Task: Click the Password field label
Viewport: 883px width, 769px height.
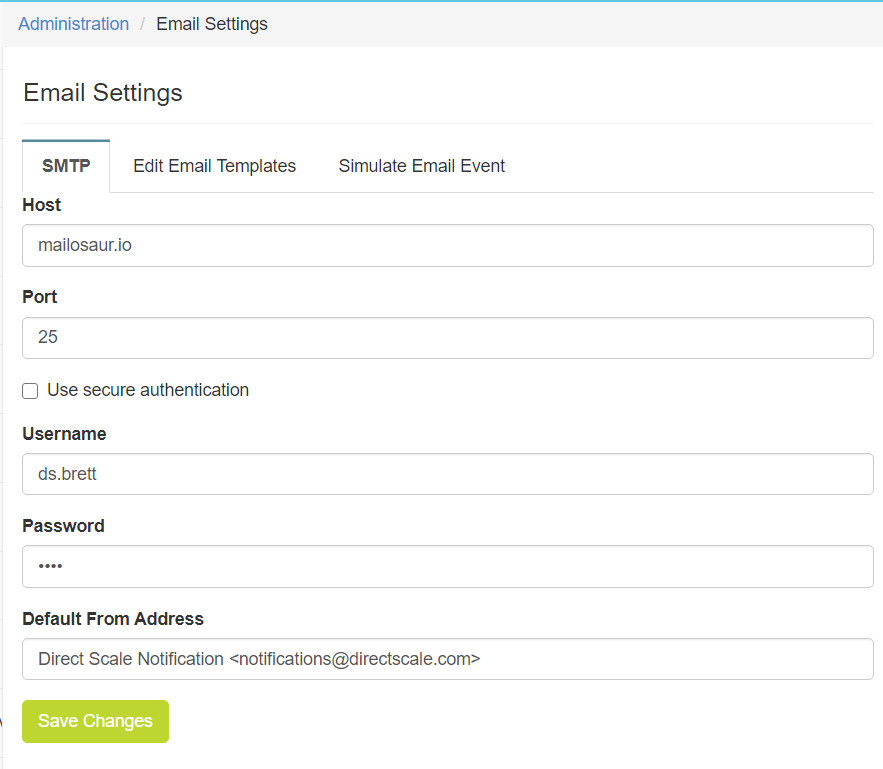Action: pos(63,526)
